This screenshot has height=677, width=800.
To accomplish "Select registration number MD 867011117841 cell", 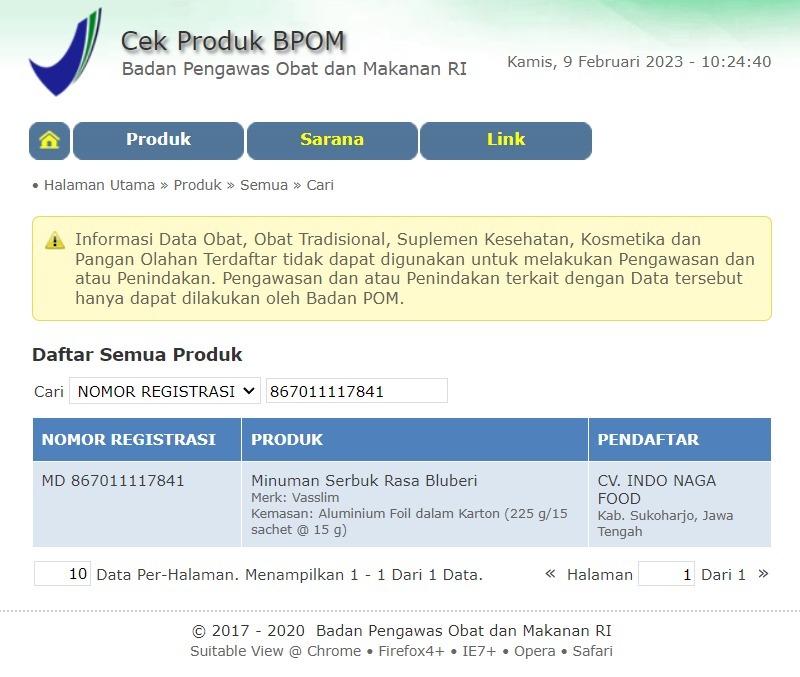I will [x=113, y=481].
